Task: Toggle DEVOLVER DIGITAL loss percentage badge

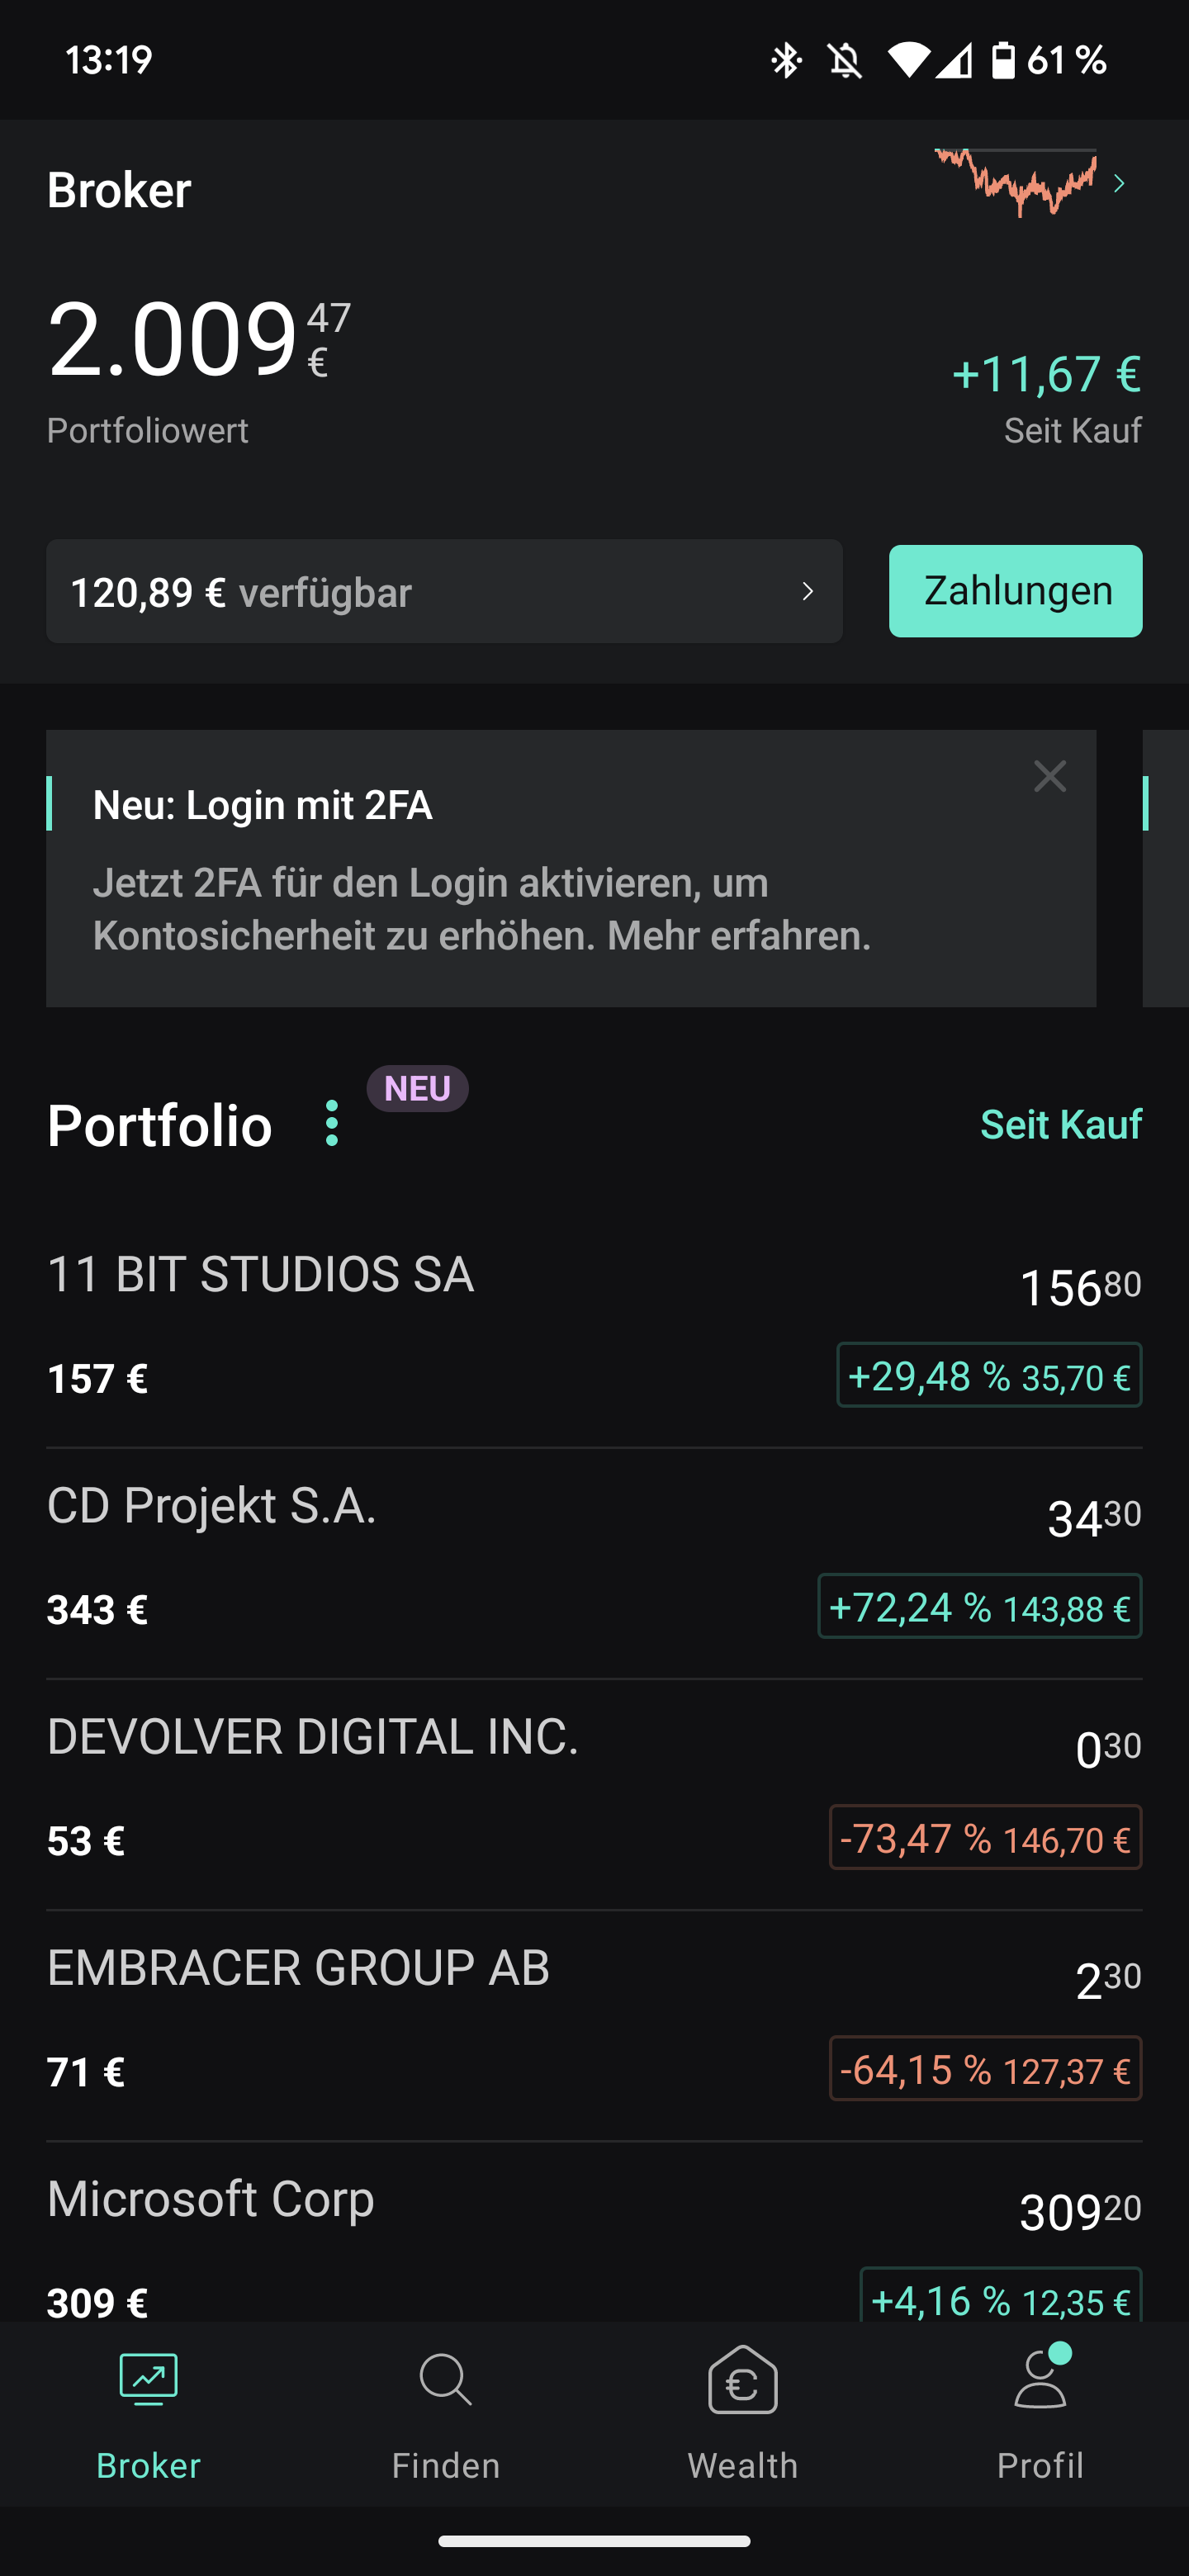Action: [985, 1837]
